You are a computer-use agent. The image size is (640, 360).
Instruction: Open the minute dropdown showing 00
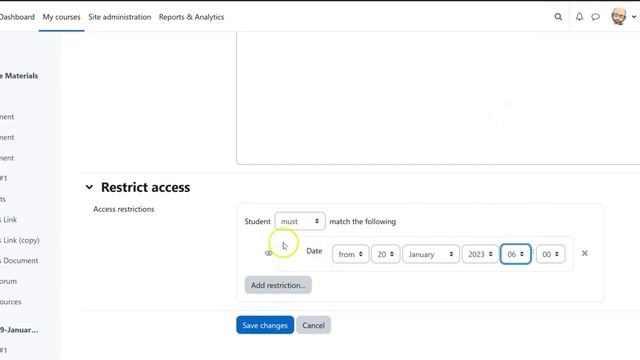551,254
